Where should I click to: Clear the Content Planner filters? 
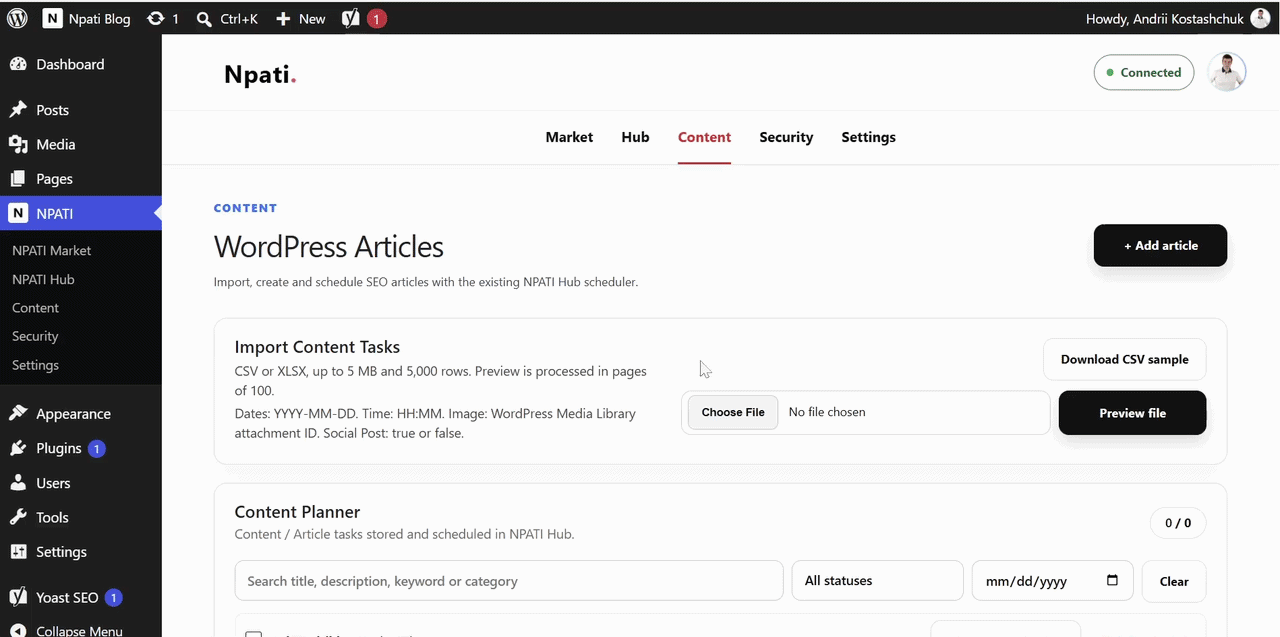(x=1174, y=581)
